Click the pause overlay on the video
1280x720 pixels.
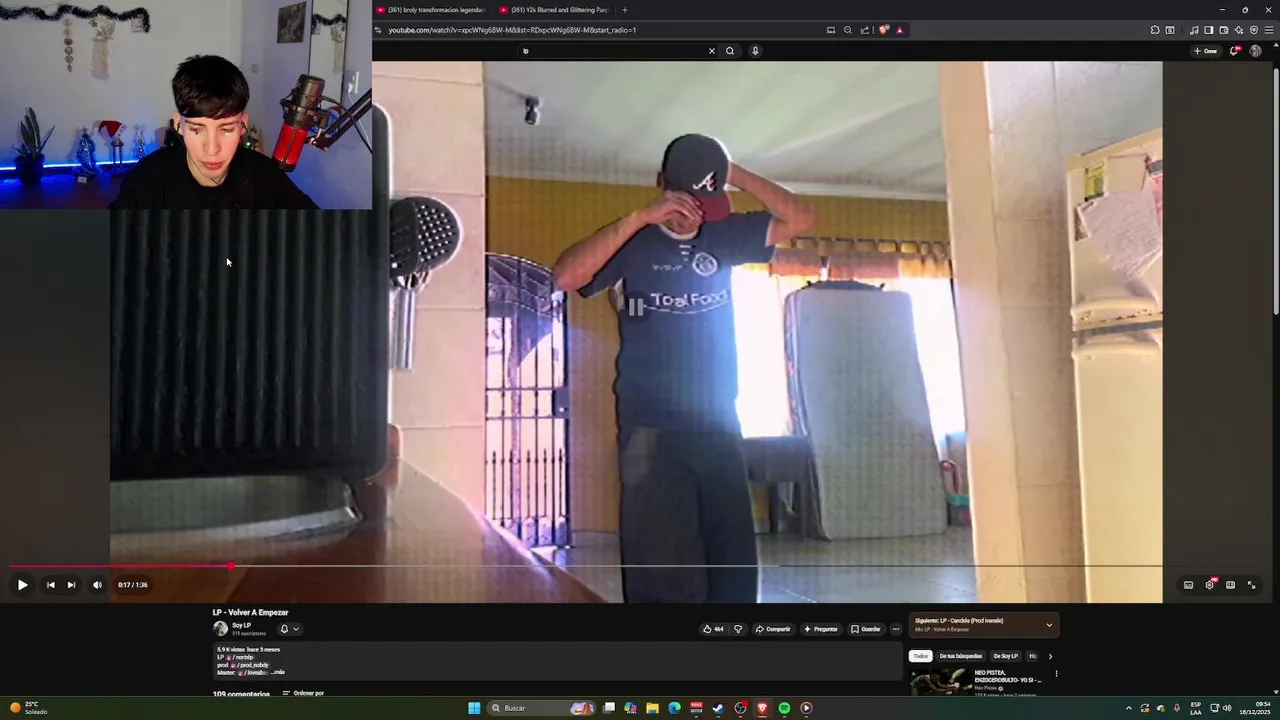click(x=636, y=308)
